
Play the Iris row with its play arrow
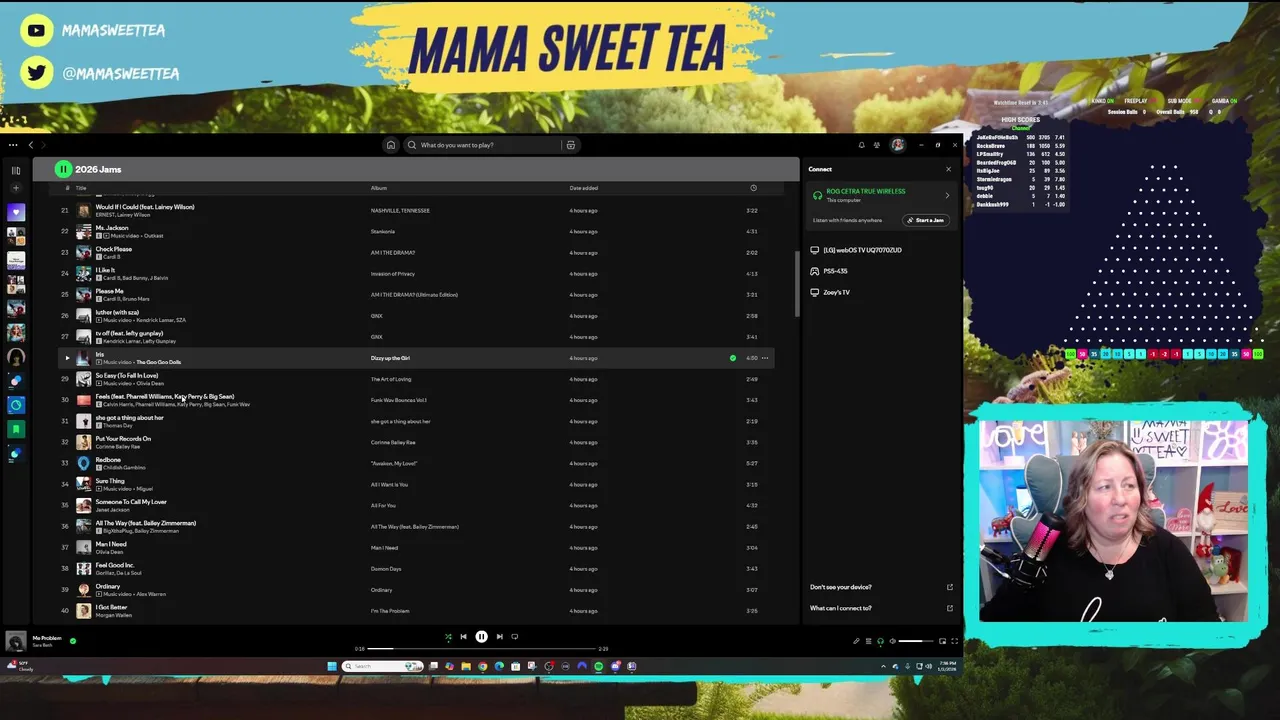click(67, 358)
